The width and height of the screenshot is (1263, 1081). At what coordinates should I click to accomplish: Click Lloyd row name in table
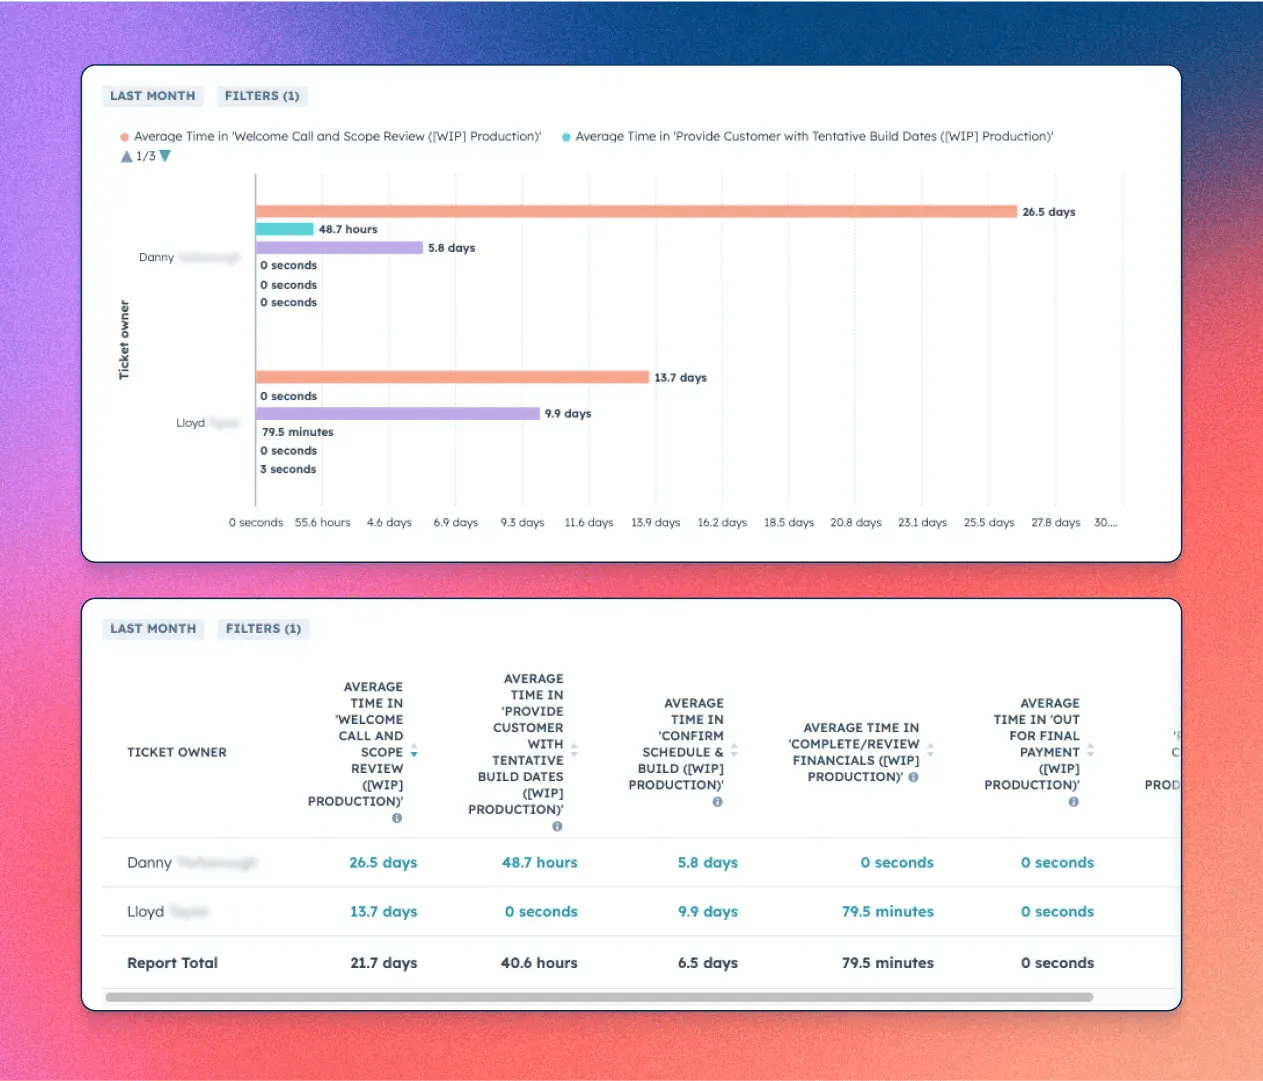pyautogui.click(x=167, y=911)
